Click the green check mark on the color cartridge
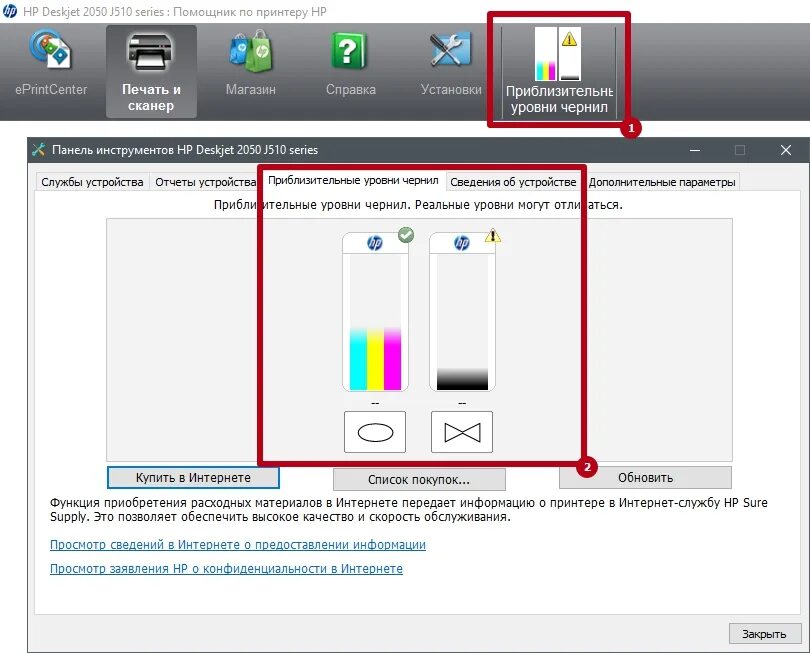The height and width of the screenshot is (653, 810). (406, 235)
